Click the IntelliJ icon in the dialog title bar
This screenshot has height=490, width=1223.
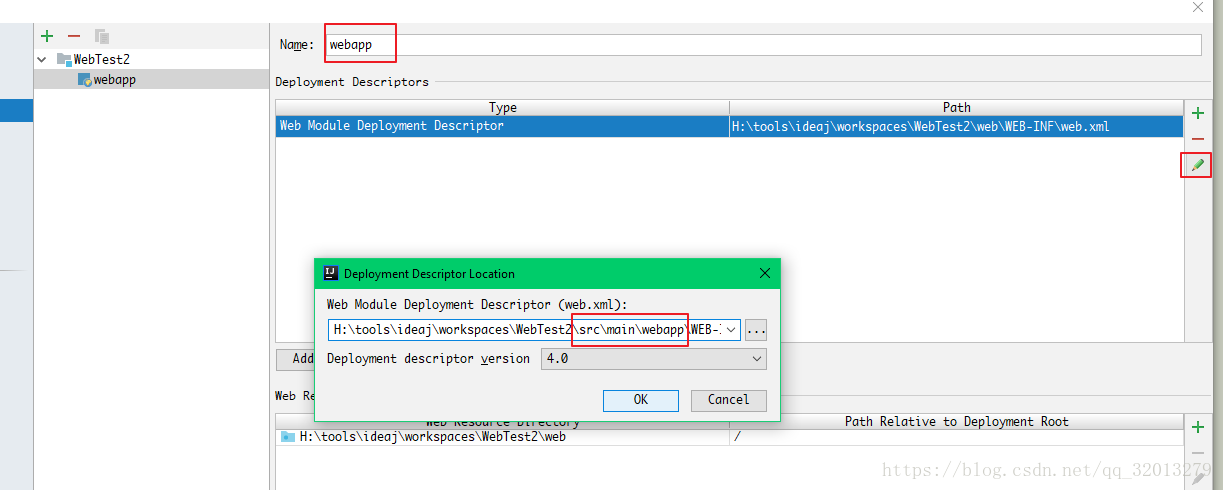click(331, 273)
